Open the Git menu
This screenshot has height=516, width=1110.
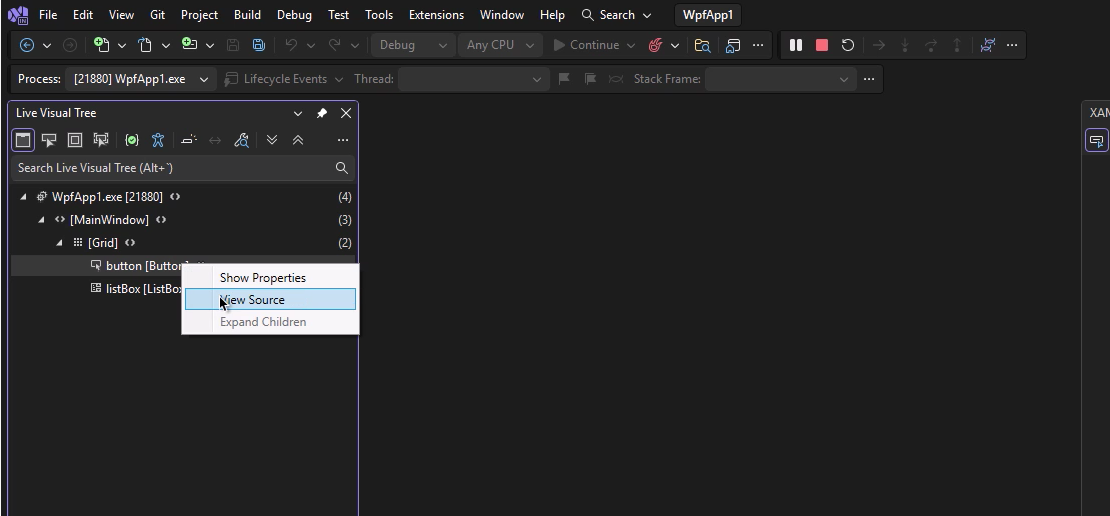[x=157, y=15]
